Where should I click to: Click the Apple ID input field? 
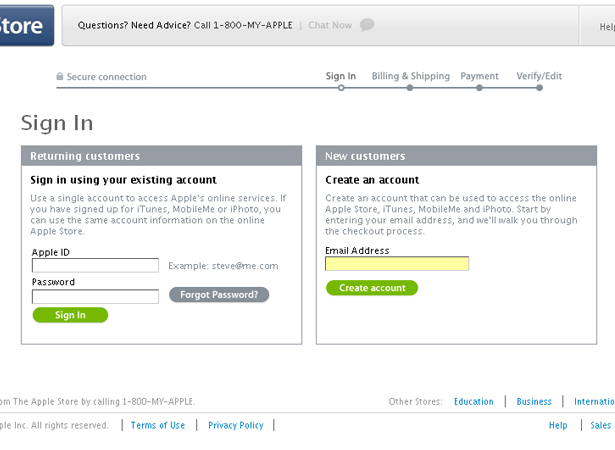(95, 266)
